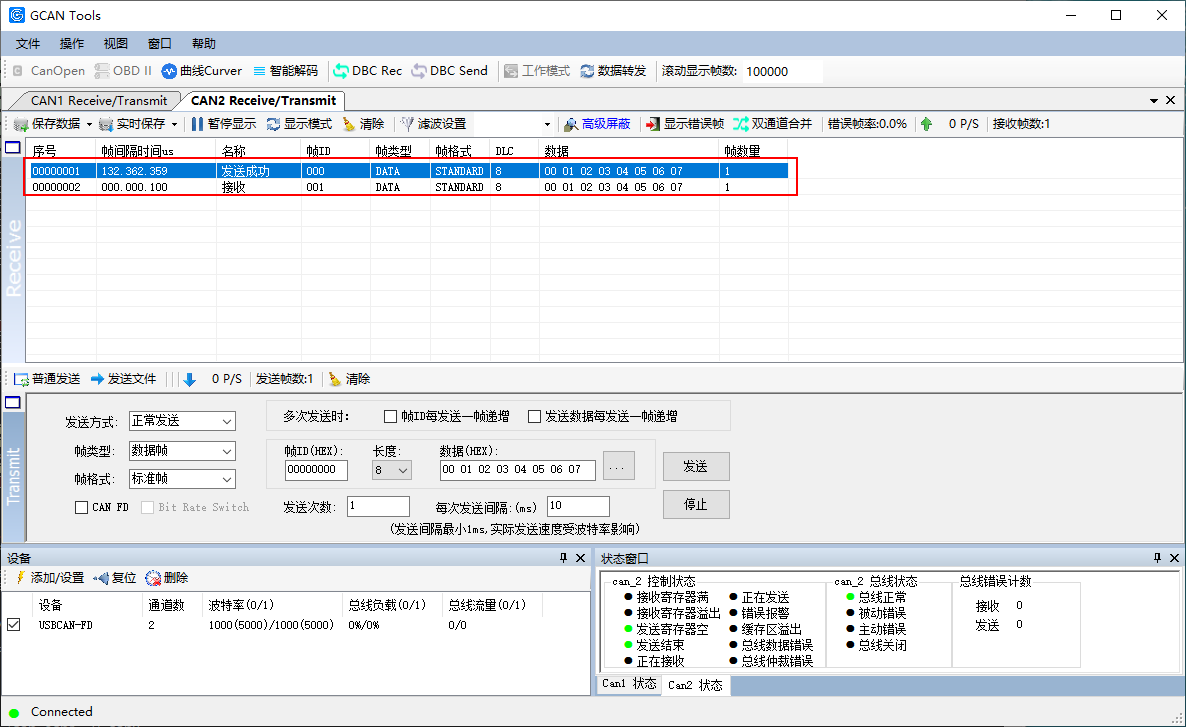Image resolution: width=1186 pixels, height=727 pixels.
Task: Enable CAN FD checkbox
Action: [x=82, y=508]
